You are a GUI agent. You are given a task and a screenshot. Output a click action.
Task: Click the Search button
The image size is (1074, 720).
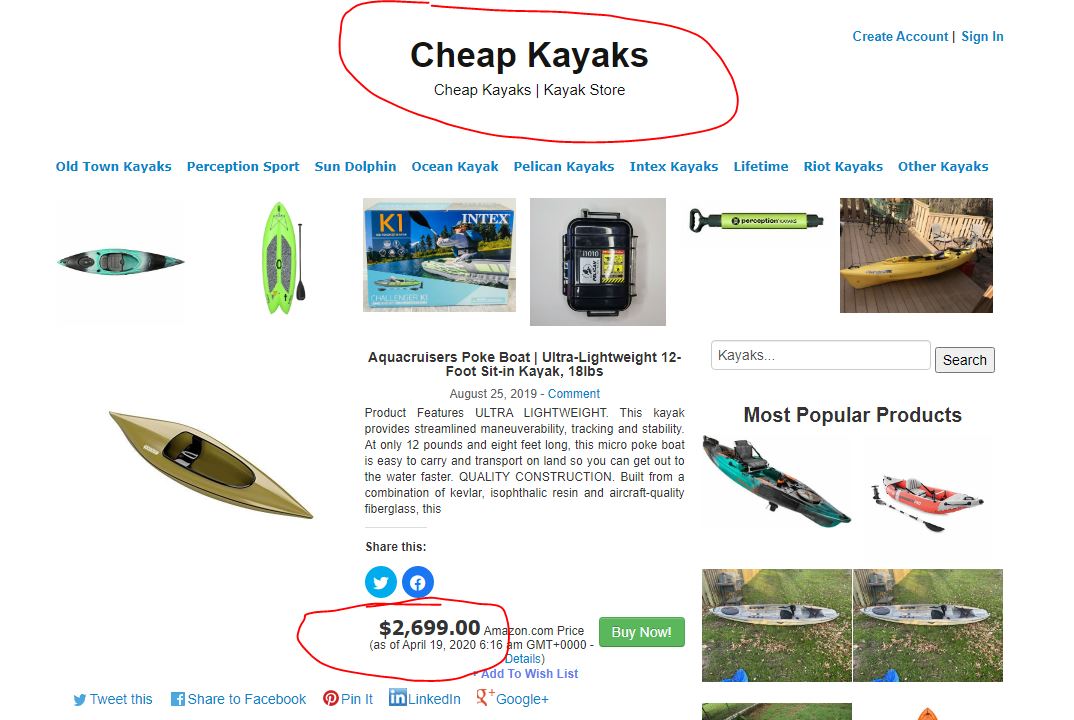pyautogui.click(x=964, y=360)
